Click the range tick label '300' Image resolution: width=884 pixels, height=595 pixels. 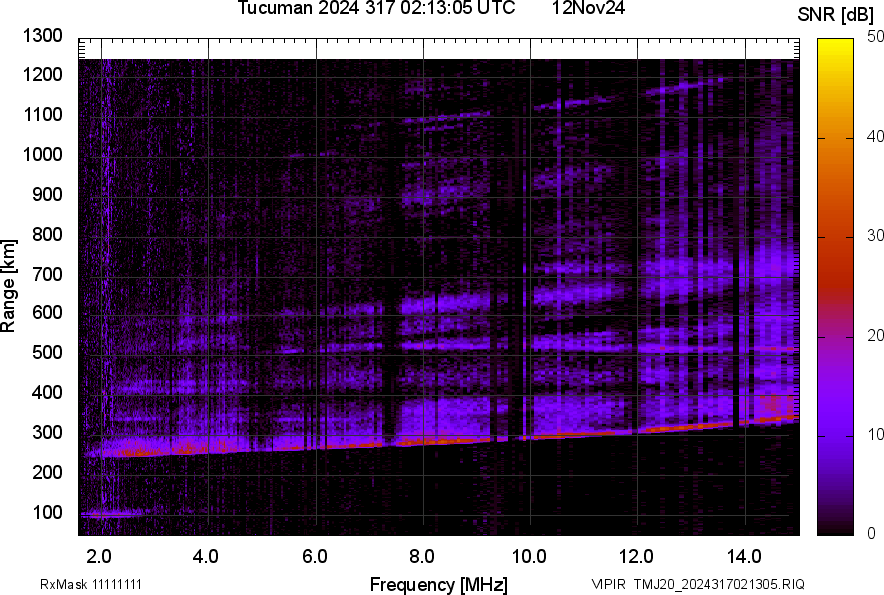tap(47, 433)
